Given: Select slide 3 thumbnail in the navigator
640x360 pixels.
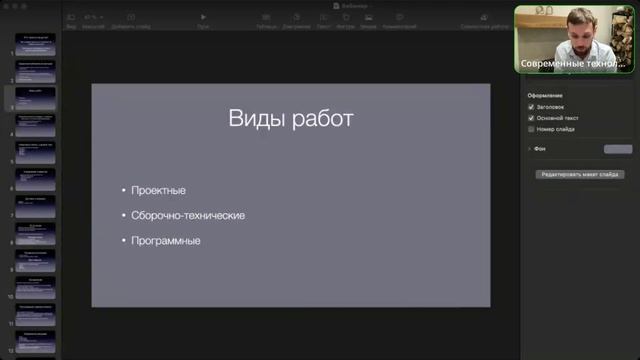Looking at the screenshot, I should 36,98.
